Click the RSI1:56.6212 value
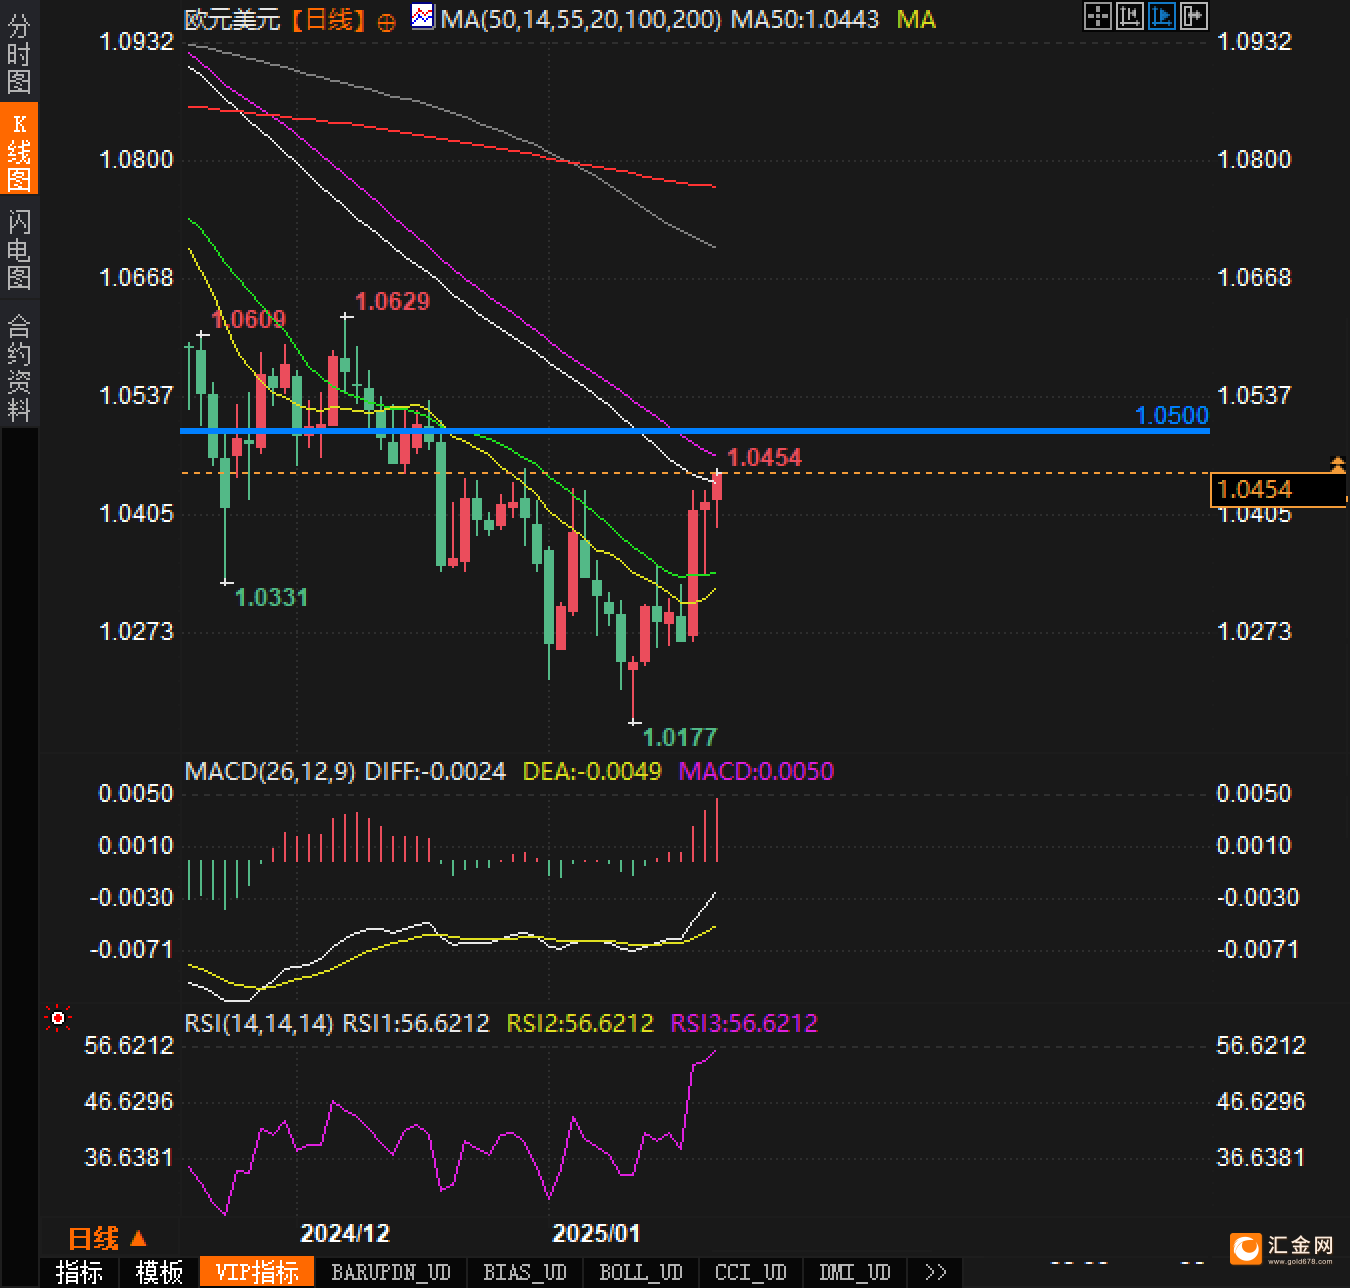Viewport: 1350px width, 1288px height. click(416, 1023)
